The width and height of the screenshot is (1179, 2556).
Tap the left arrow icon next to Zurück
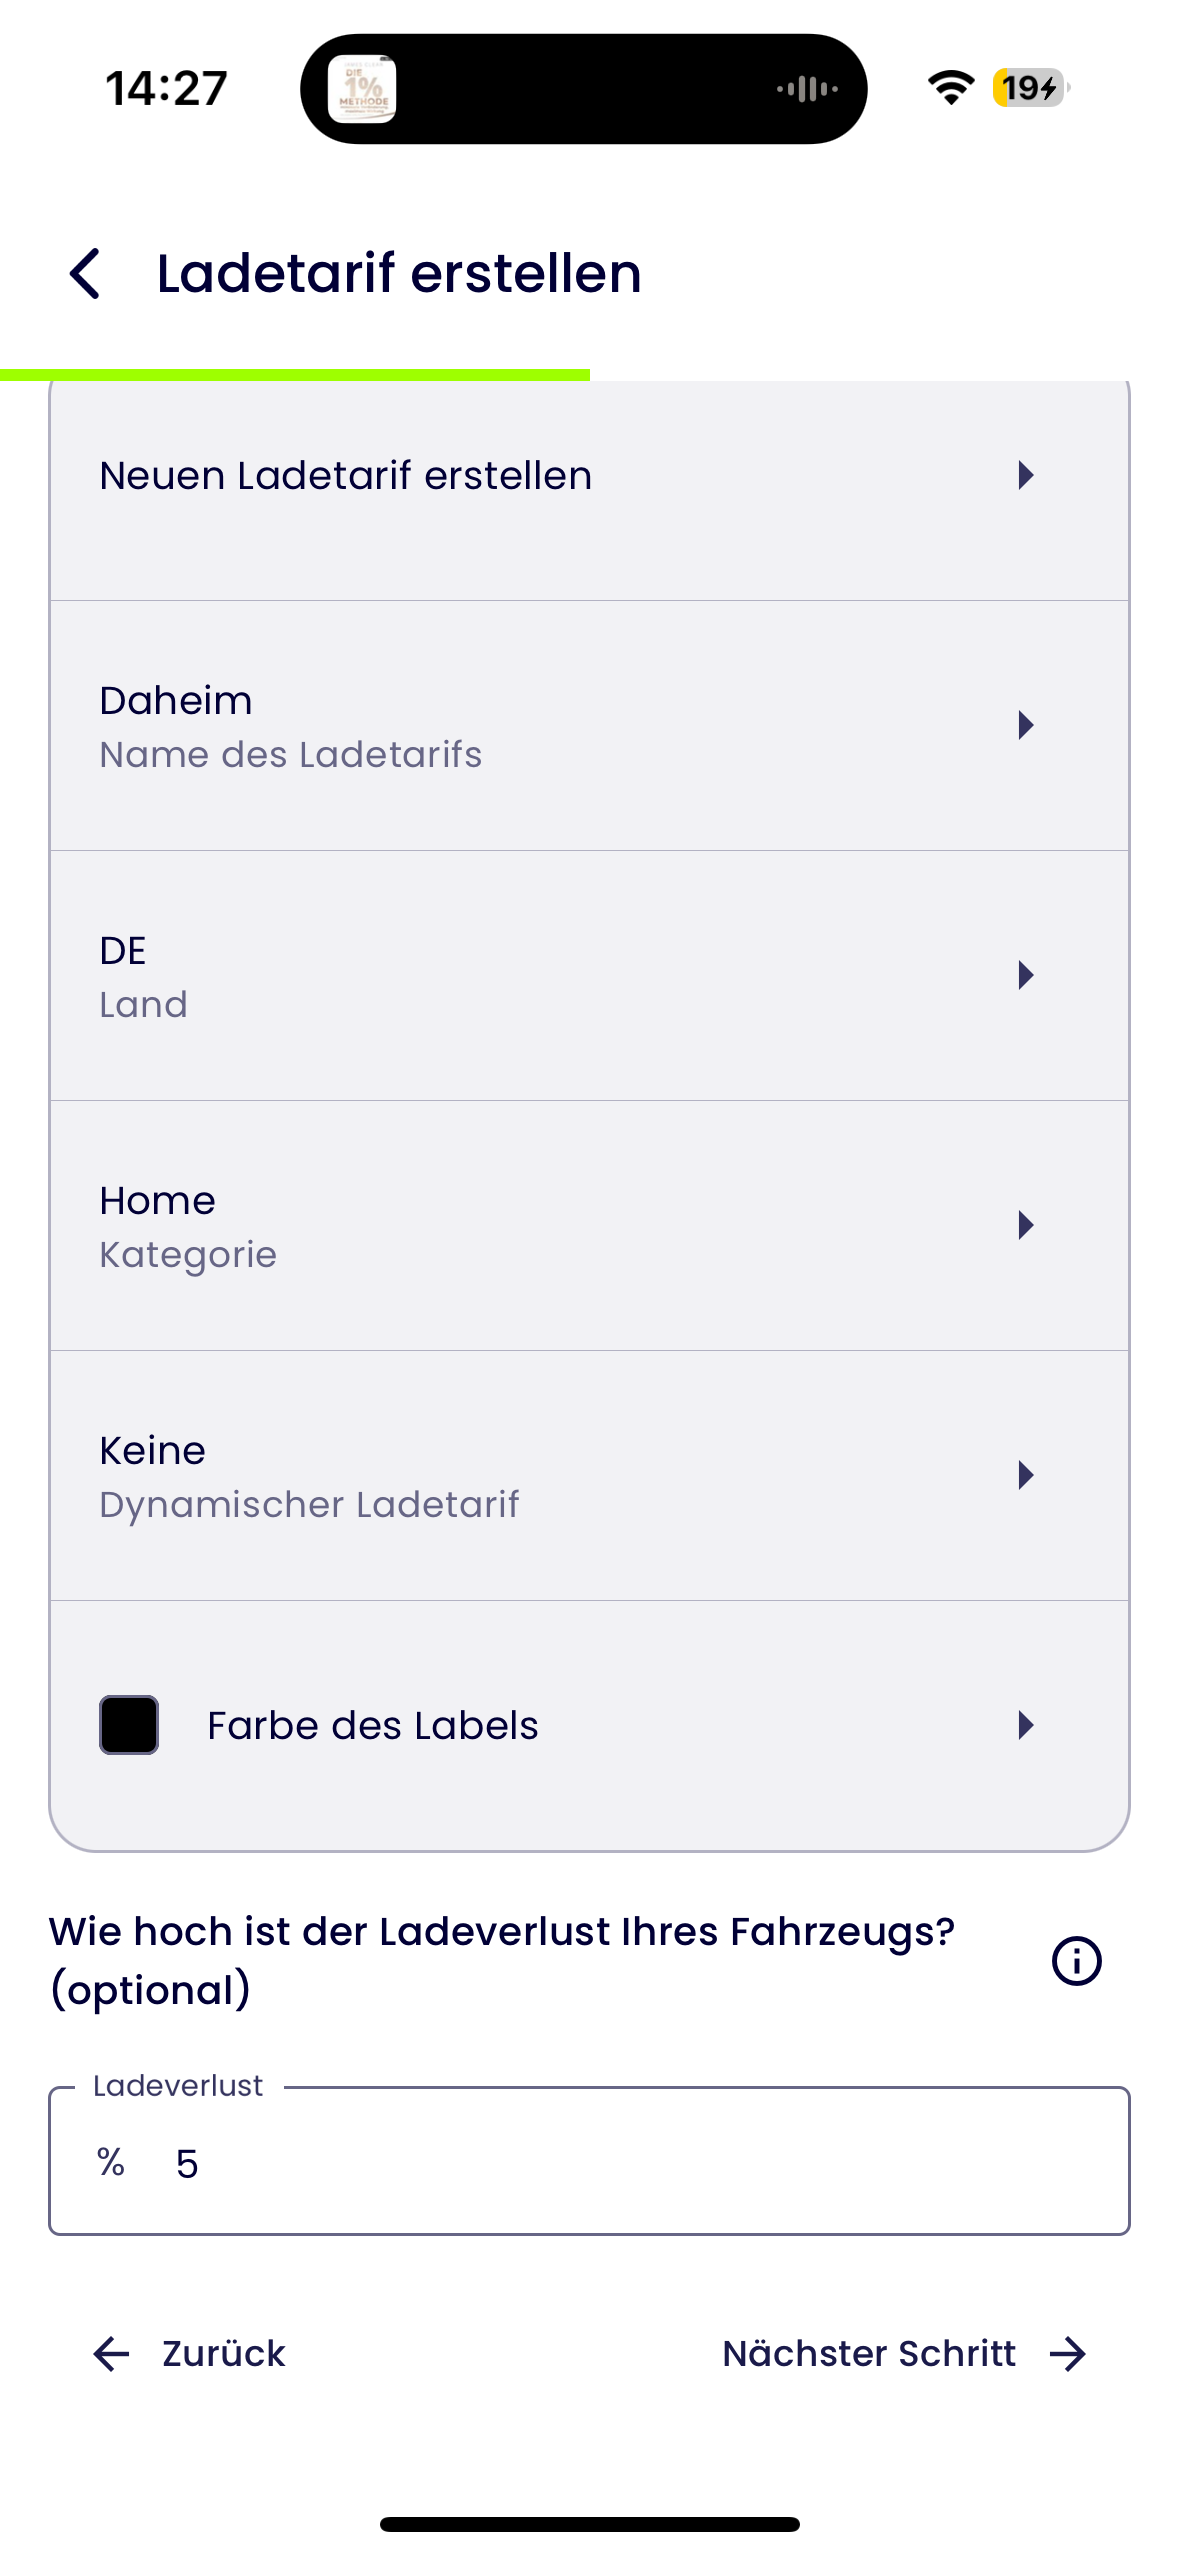[111, 2354]
